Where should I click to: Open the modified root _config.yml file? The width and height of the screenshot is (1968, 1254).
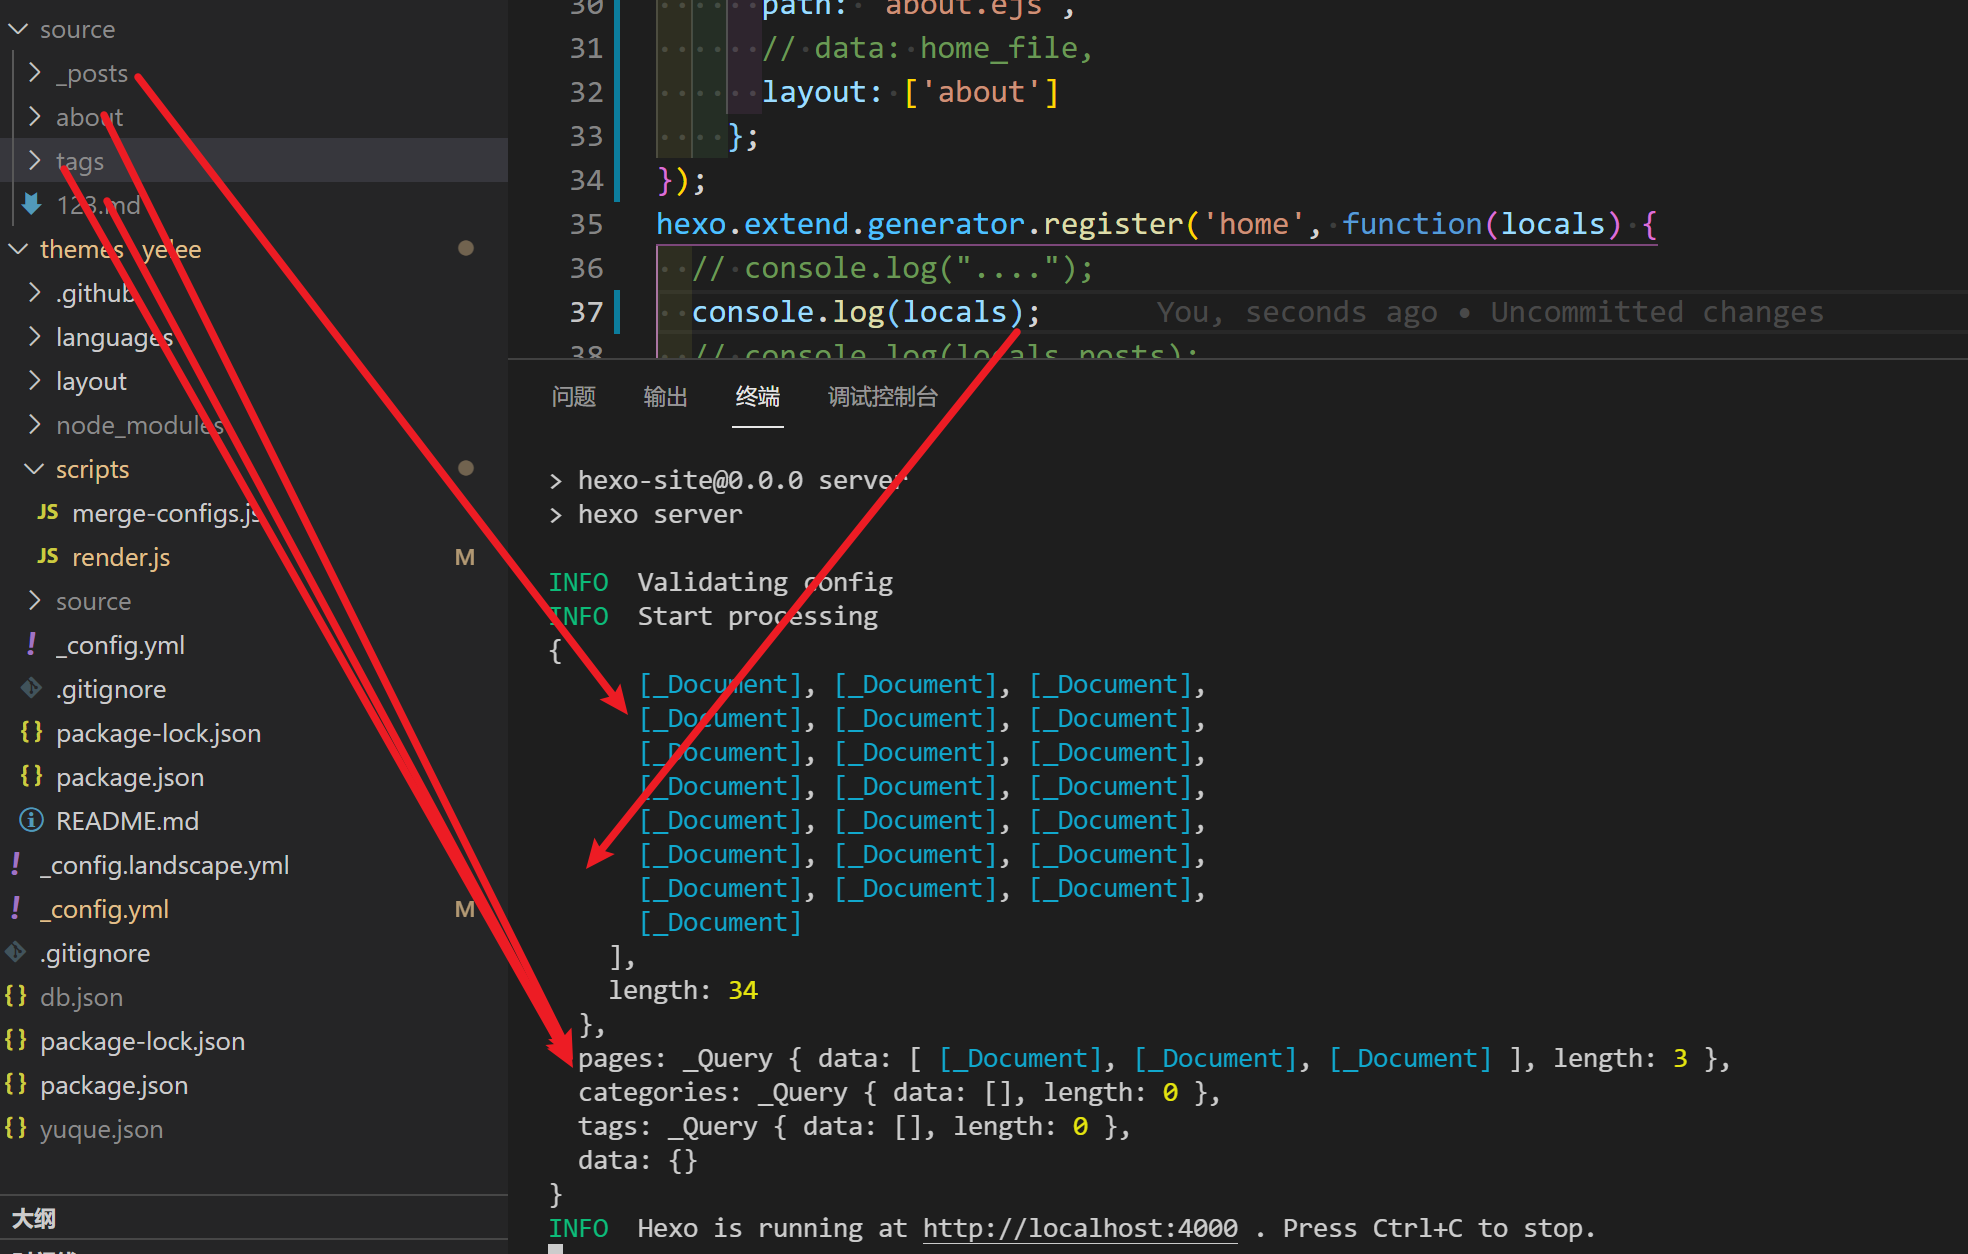click(x=104, y=909)
